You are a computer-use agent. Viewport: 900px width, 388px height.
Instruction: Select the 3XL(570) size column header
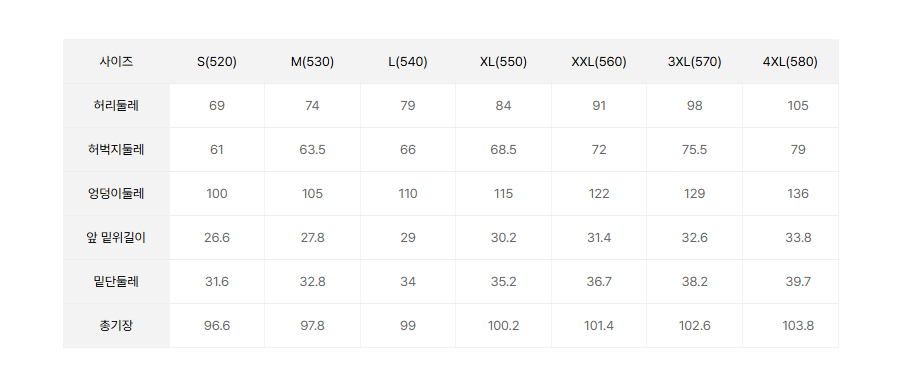pos(695,61)
